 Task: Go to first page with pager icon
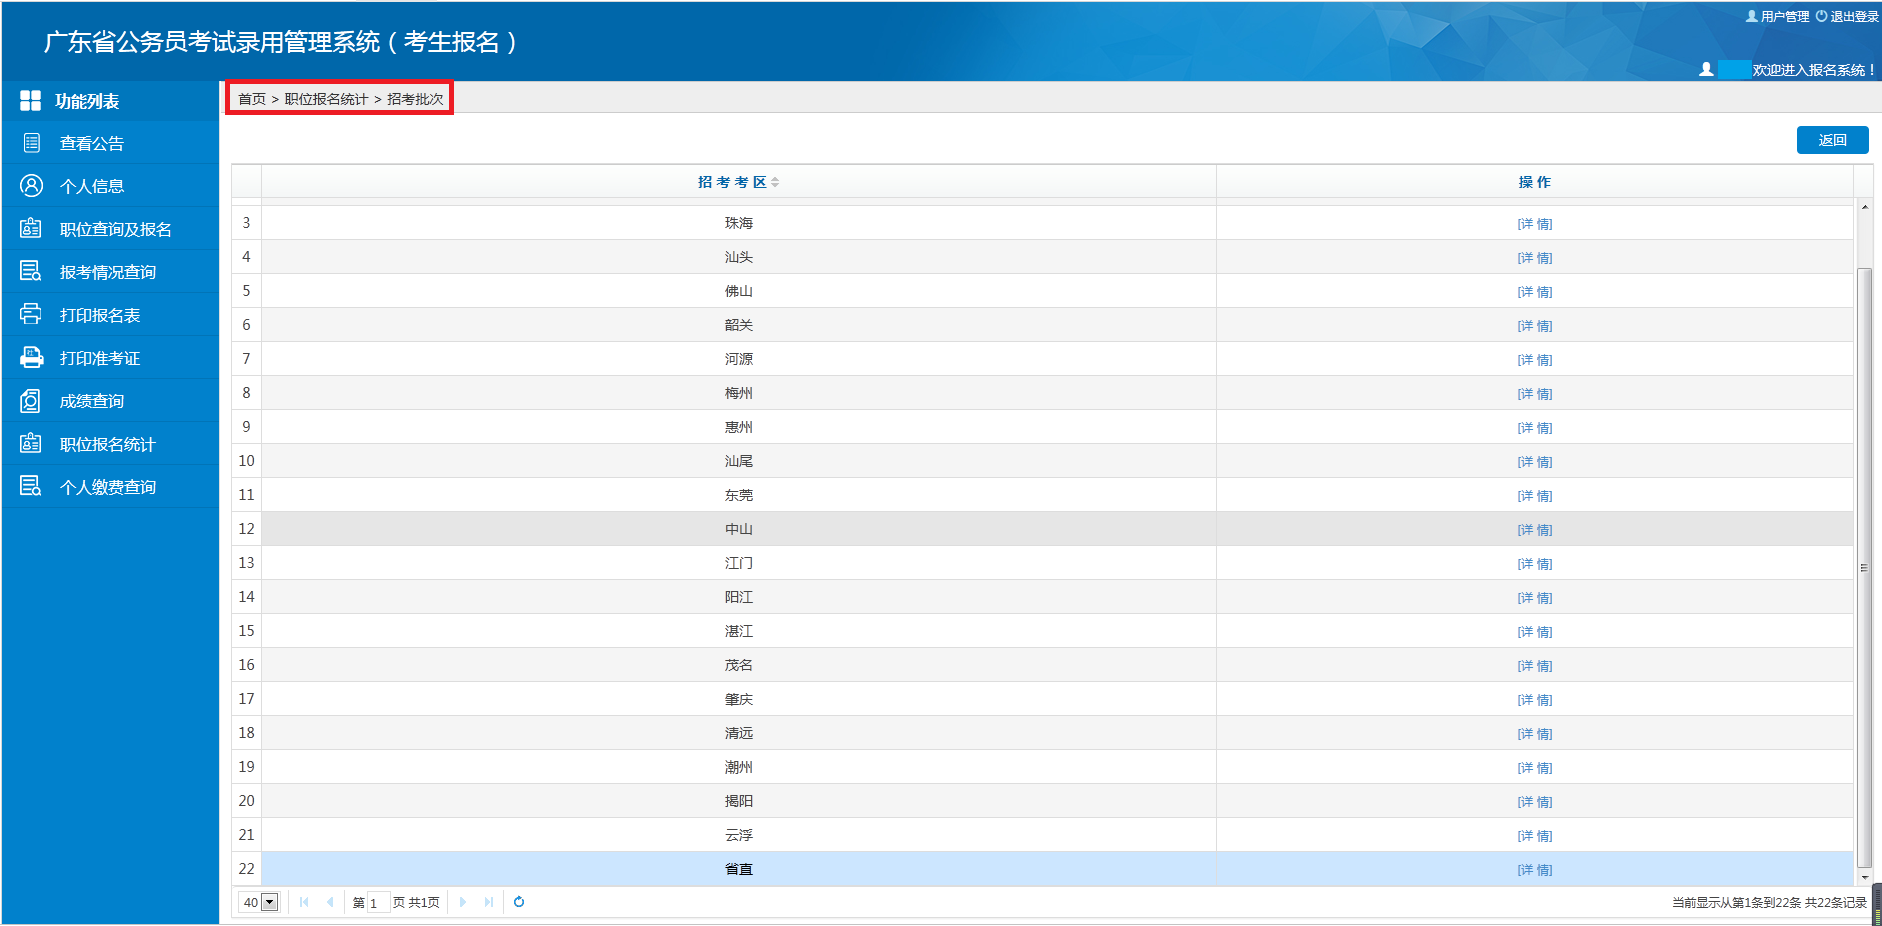tap(304, 902)
